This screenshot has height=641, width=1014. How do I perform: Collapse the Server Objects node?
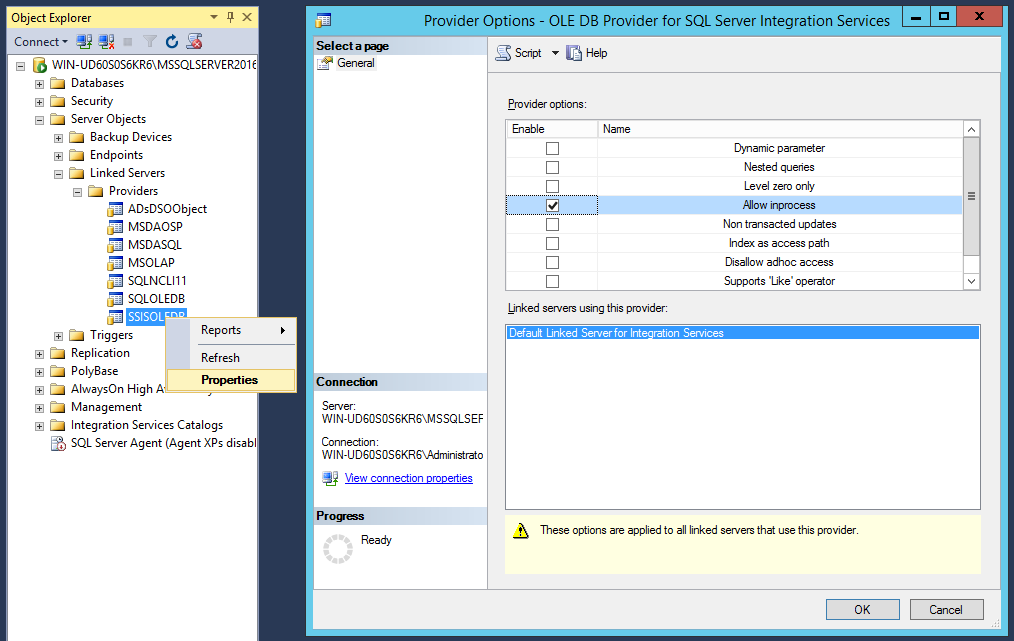coord(39,120)
